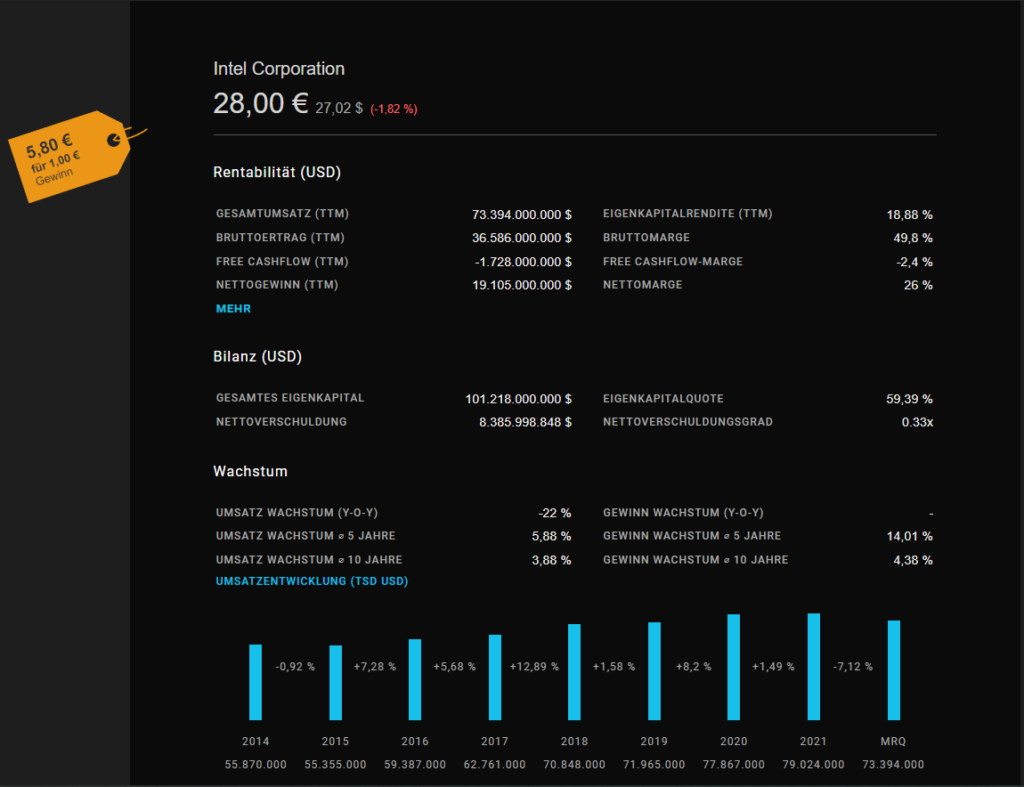Click the +12,89 % change label
The image size is (1024, 787).
(x=534, y=667)
